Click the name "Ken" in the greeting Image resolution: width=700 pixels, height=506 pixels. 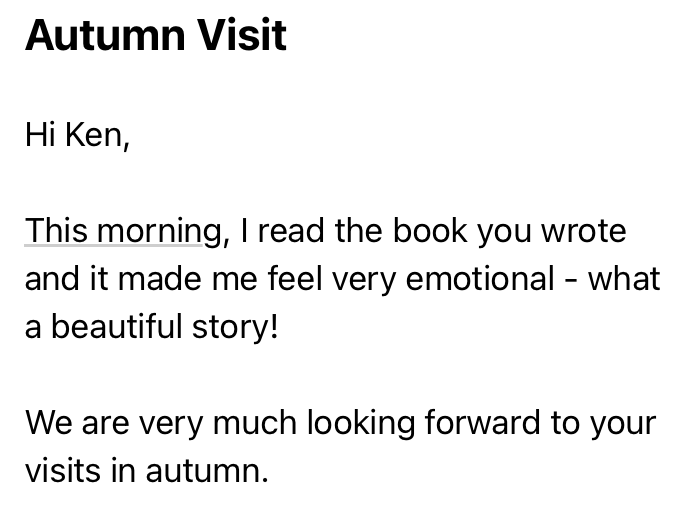(x=95, y=135)
